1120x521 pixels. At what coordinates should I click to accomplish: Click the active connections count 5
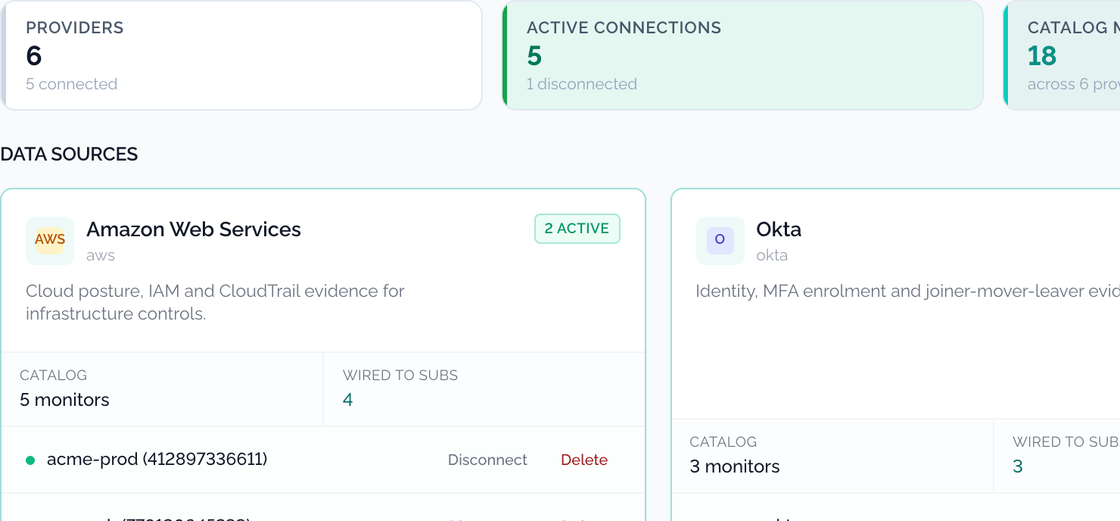(x=534, y=56)
